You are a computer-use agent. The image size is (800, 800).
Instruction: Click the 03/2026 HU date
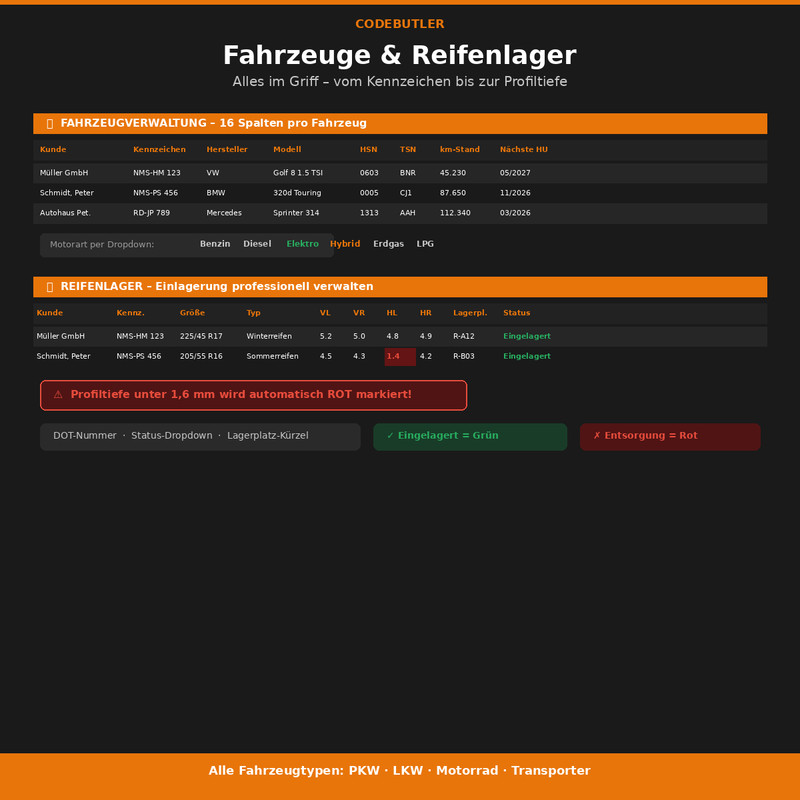tap(515, 213)
